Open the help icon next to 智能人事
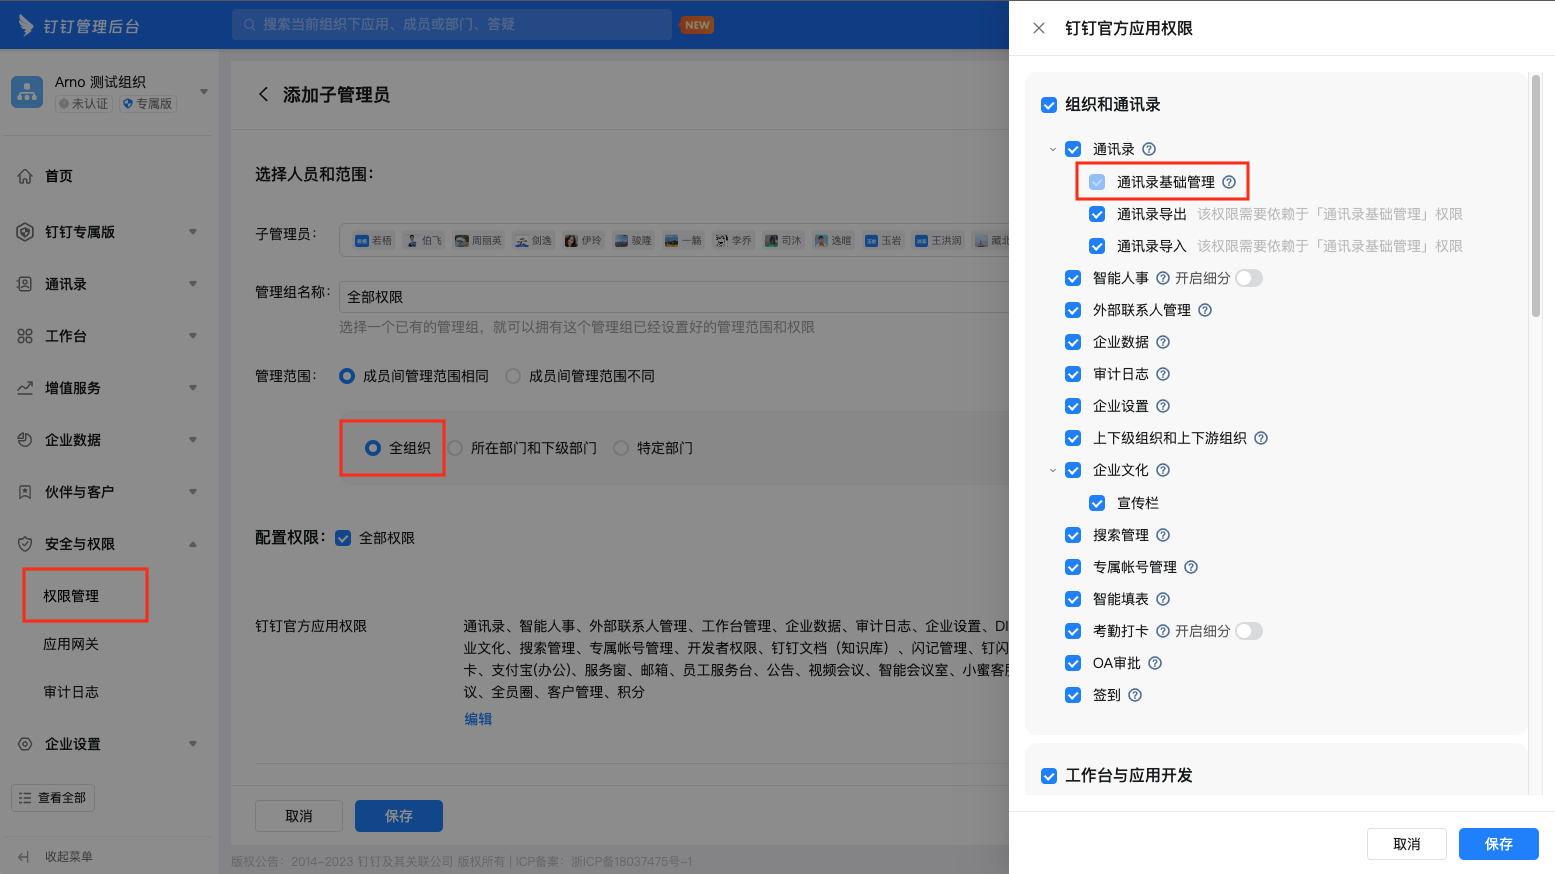Viewport: 1555px width, 874px height. tap(1163, 278)
